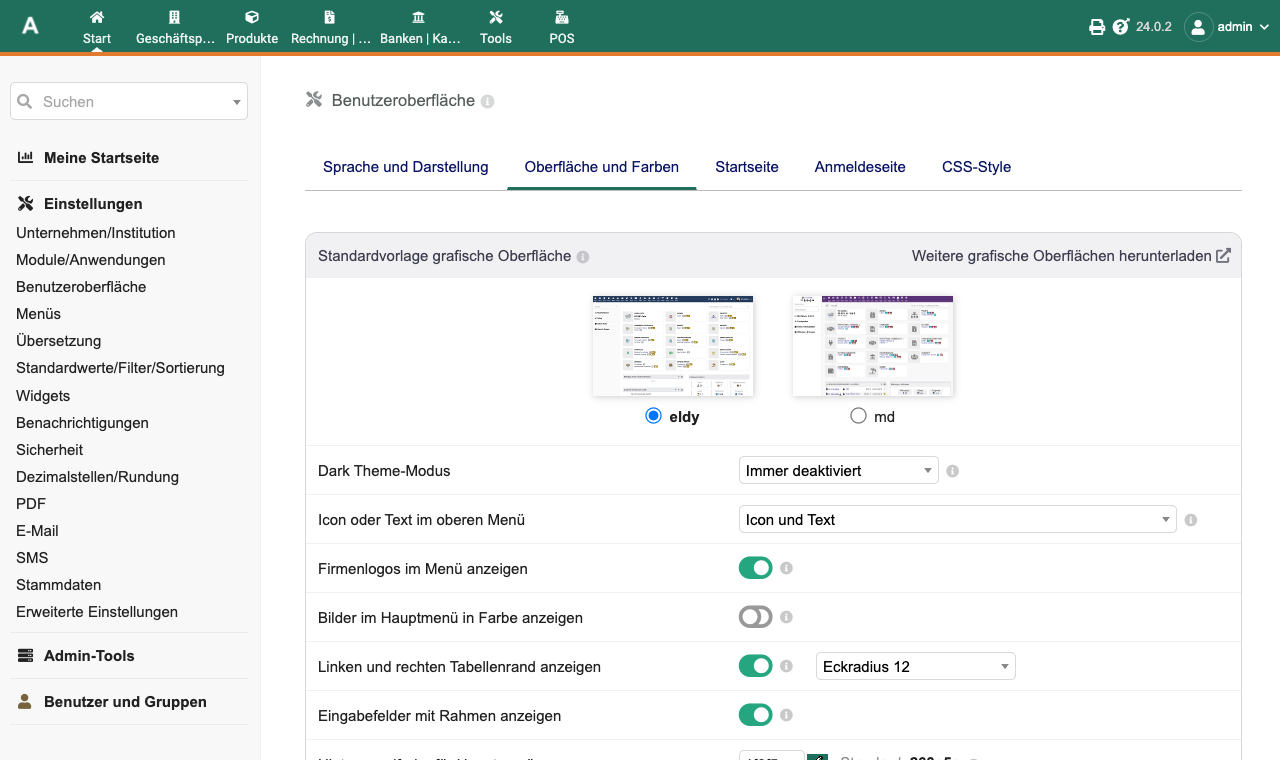Screen dimensions: 1280x760
Task: Click the Tools icon in top bar
Action: tap(496, 17)
